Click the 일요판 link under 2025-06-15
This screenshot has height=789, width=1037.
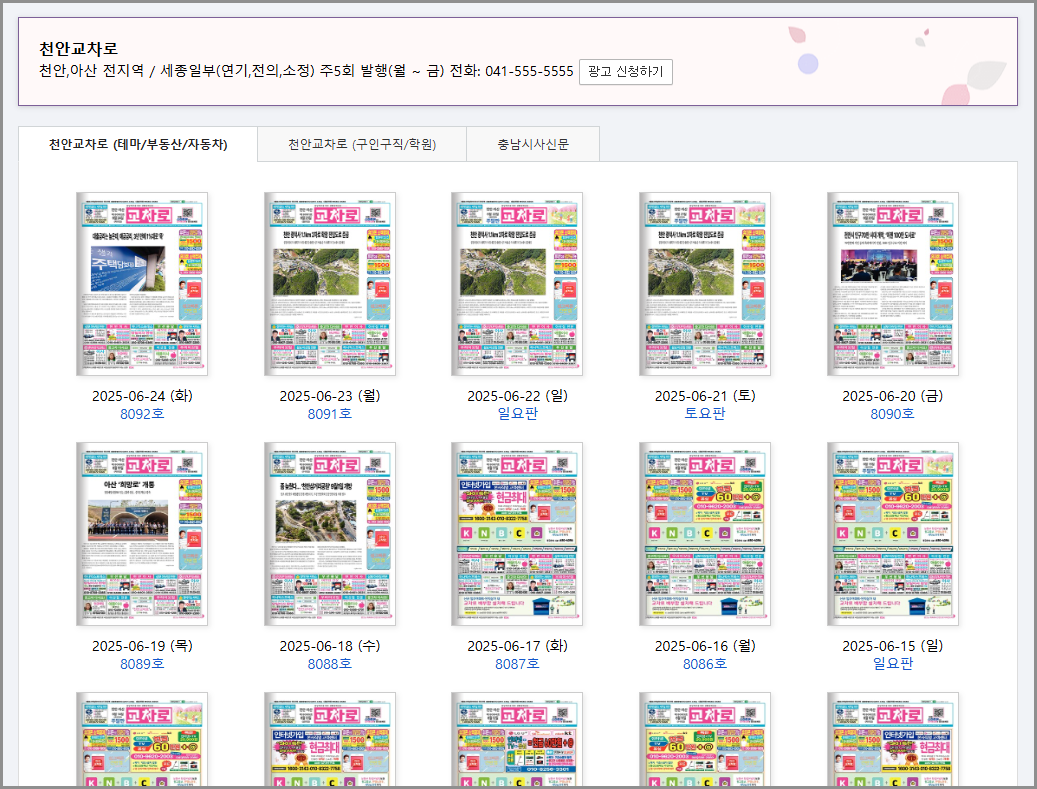[x=892, y=664]
